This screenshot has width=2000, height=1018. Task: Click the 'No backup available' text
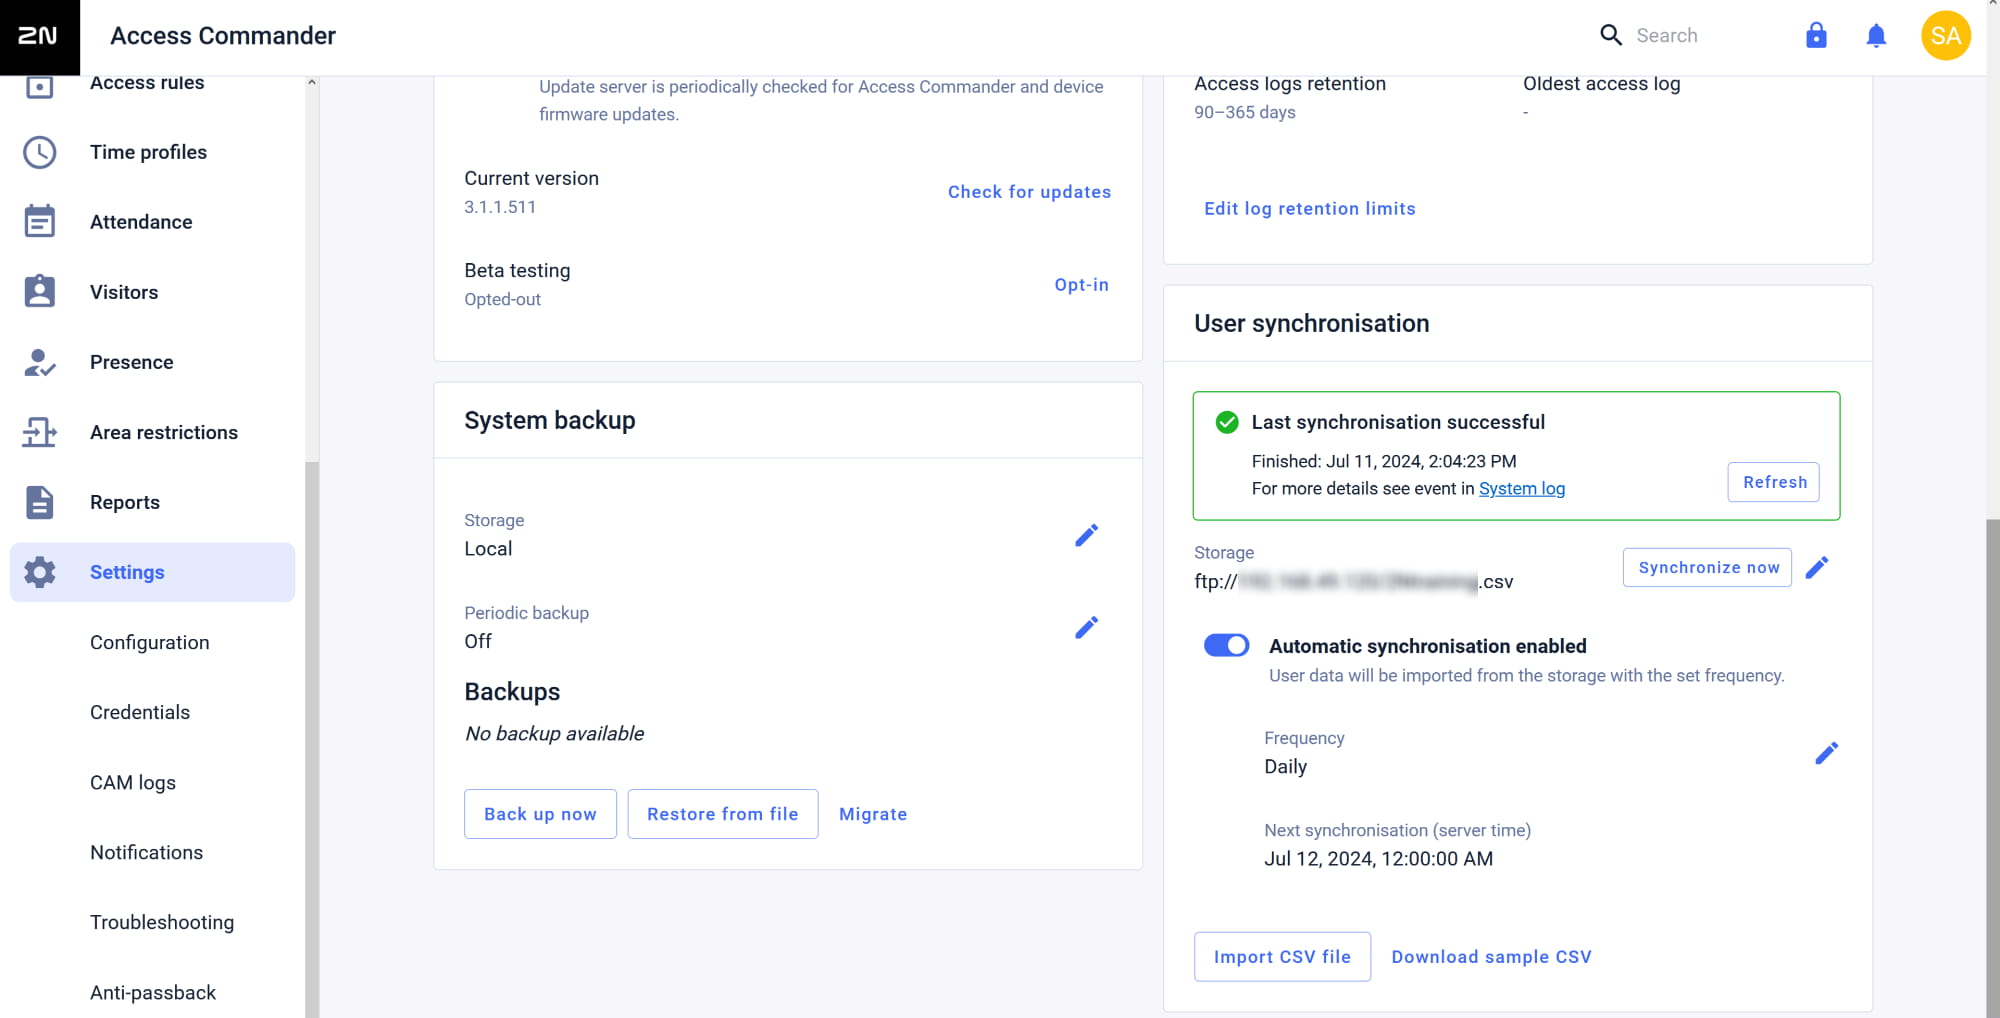point(554,734)
